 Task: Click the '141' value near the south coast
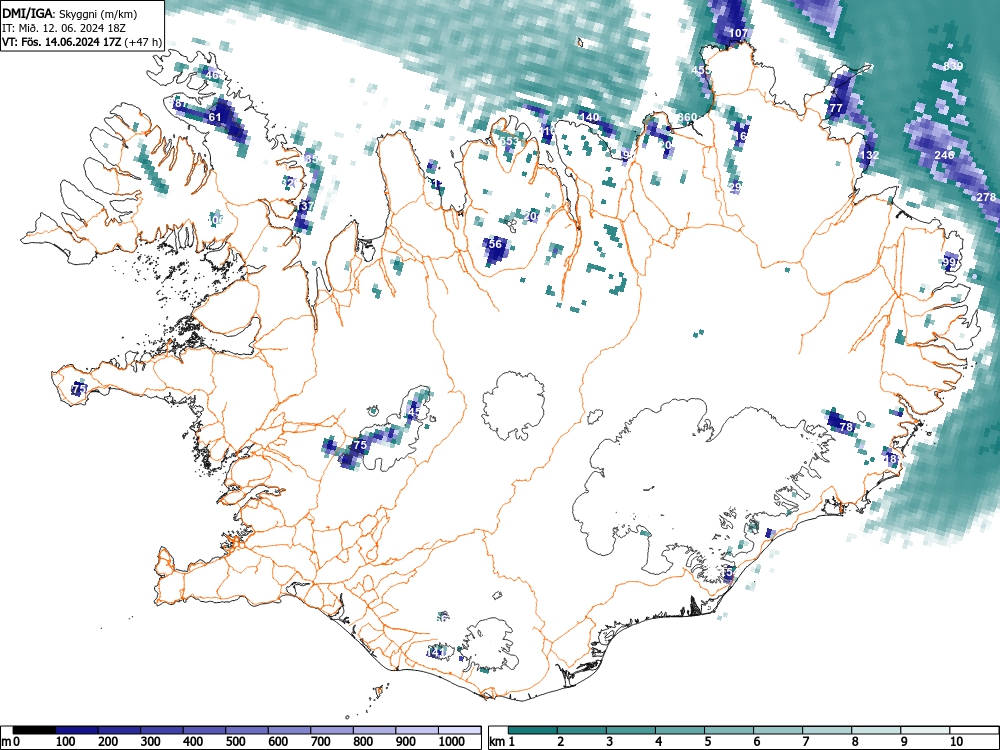pos(437,652)
